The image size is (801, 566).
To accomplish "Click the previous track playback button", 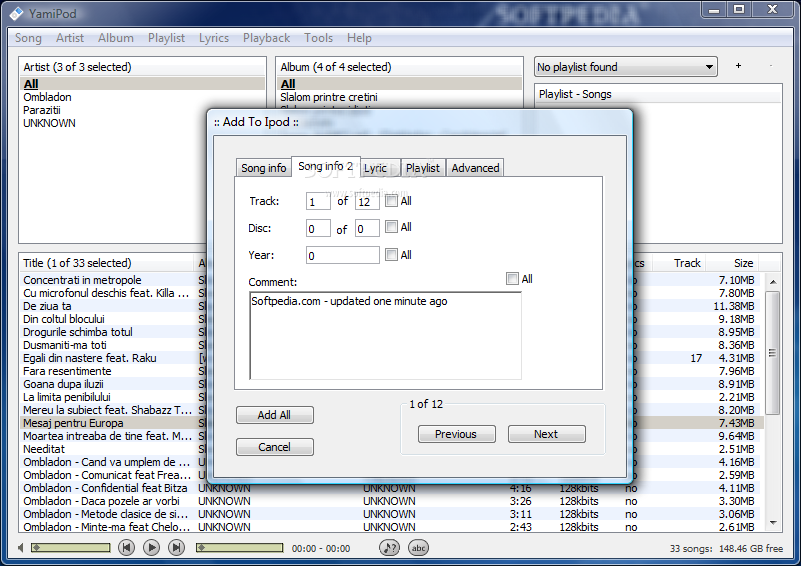I will tap(126, 548).
